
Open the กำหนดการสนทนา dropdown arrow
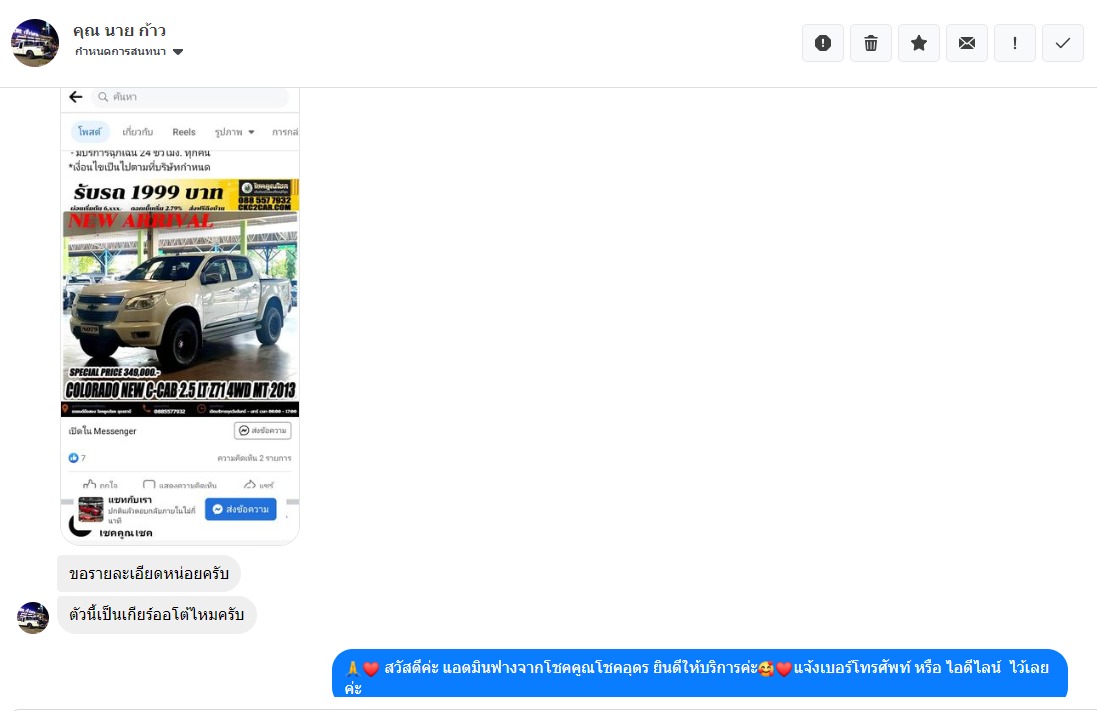coord(178,52)
